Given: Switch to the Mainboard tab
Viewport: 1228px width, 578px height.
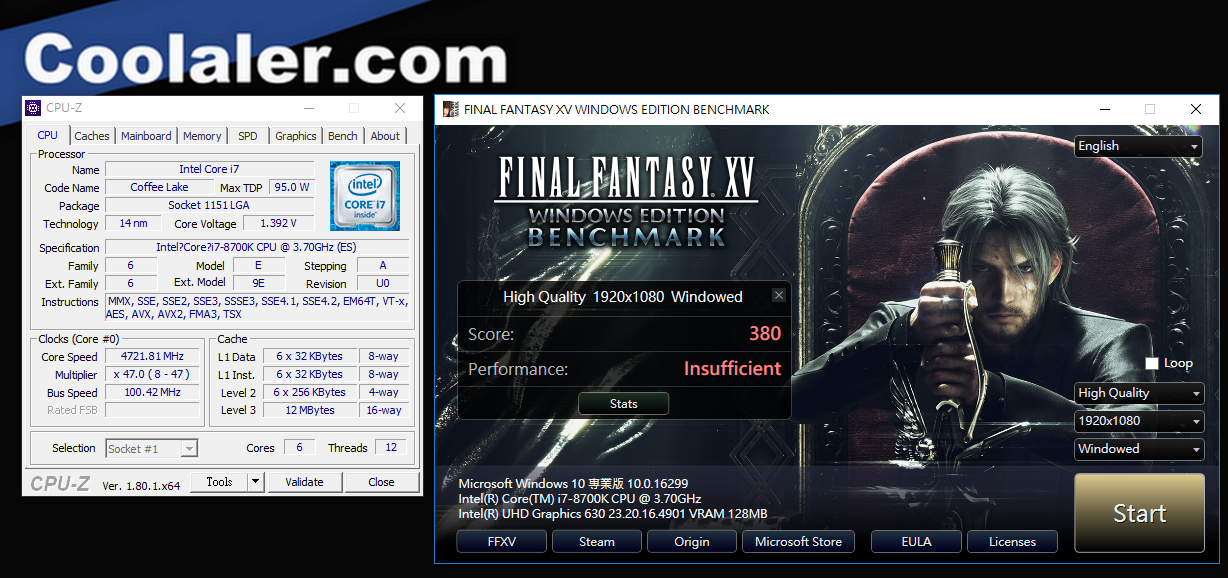Looking at the screenshot, I should 146,136.
